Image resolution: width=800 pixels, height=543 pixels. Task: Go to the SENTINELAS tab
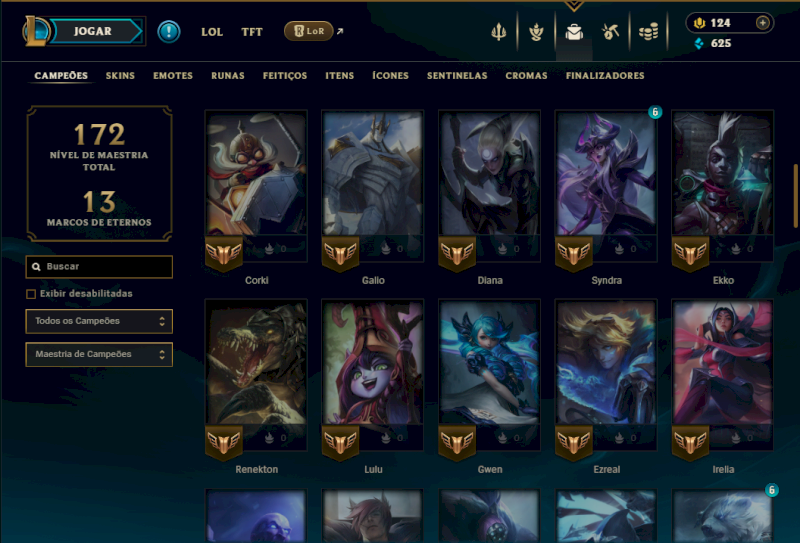coord(457,76)
